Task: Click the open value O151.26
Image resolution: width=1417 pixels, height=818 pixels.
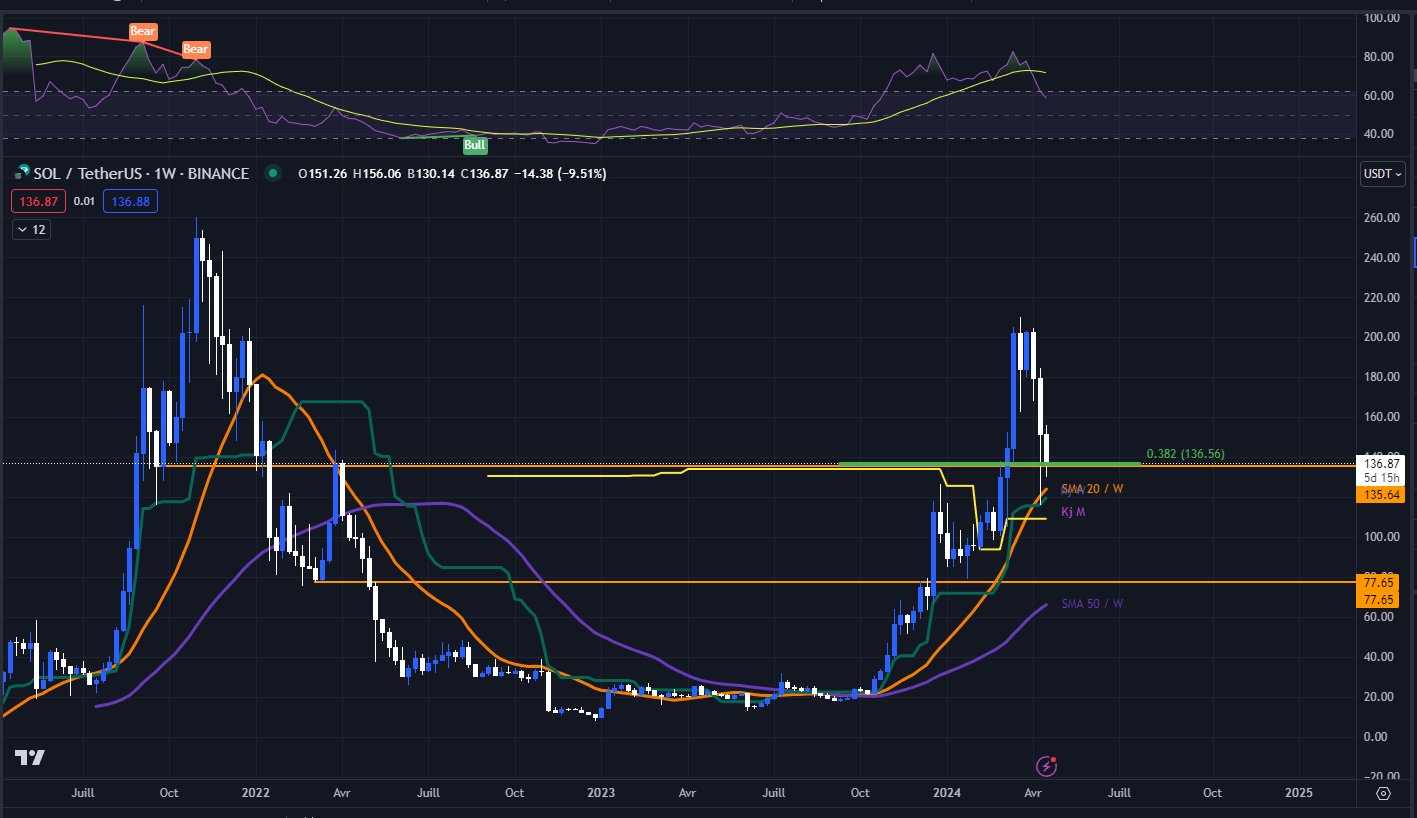Action: pos(321,174)
